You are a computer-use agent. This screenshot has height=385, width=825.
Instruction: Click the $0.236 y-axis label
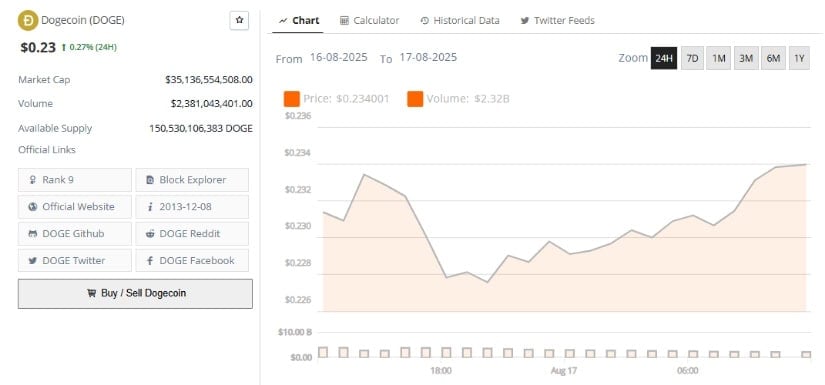298,116
